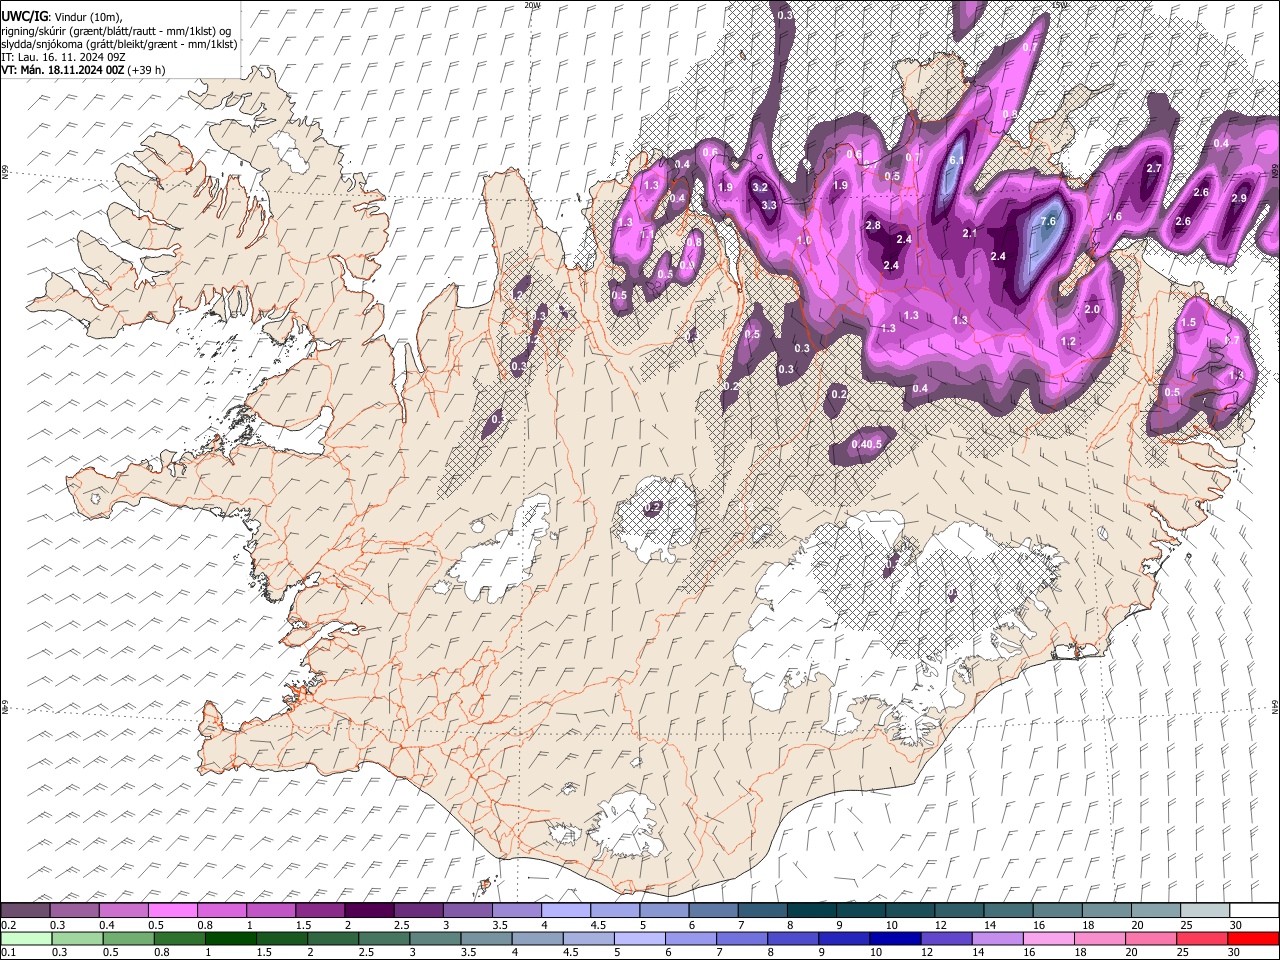Viewport: 1280px width, 960px height.
Task: Click the valid time 'VT: Mán. 18.11.2024 00Z'
Action: click(x=62, y=70)
